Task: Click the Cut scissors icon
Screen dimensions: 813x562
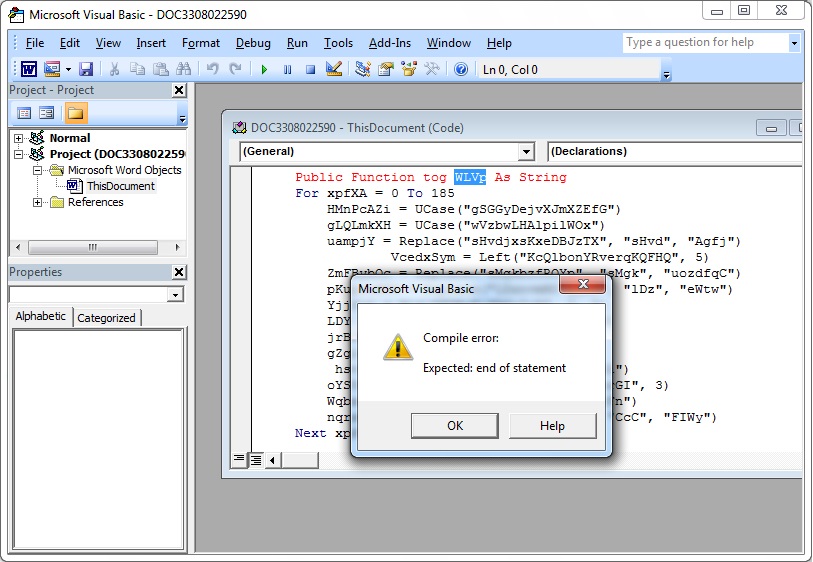Action: coord(115,69)
